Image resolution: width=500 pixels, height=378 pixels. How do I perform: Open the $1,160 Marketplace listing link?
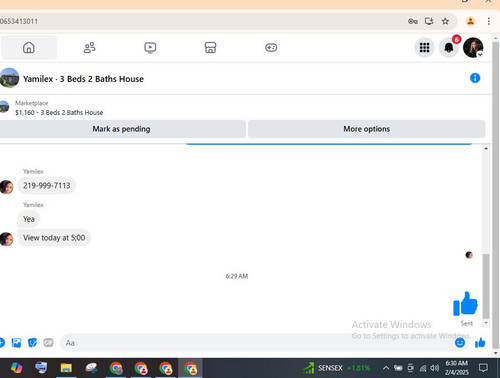pyautogui.click(x=59, y=113)
